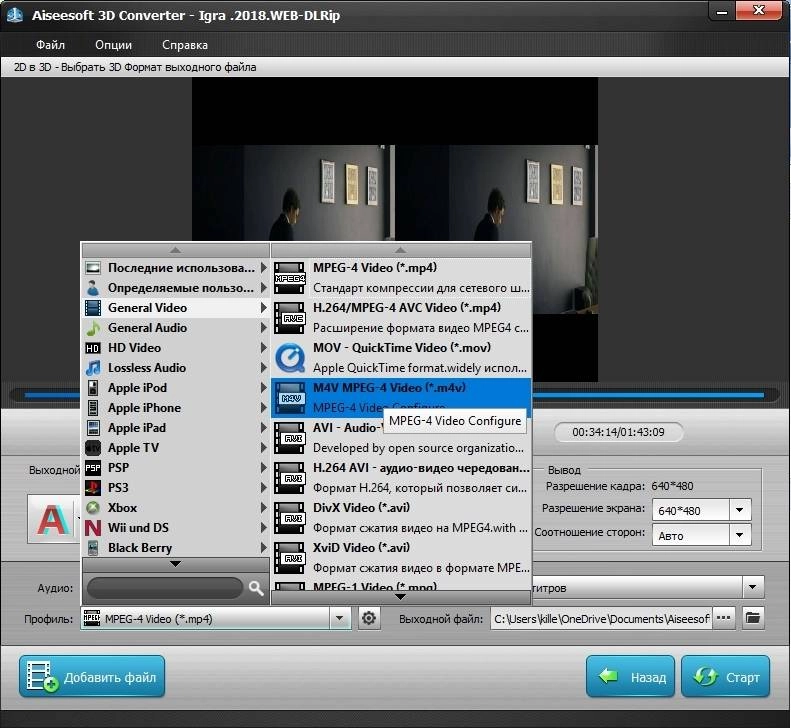Click the General Video film icon
Screen dimensions: 791x728
[x=93, y=308]
